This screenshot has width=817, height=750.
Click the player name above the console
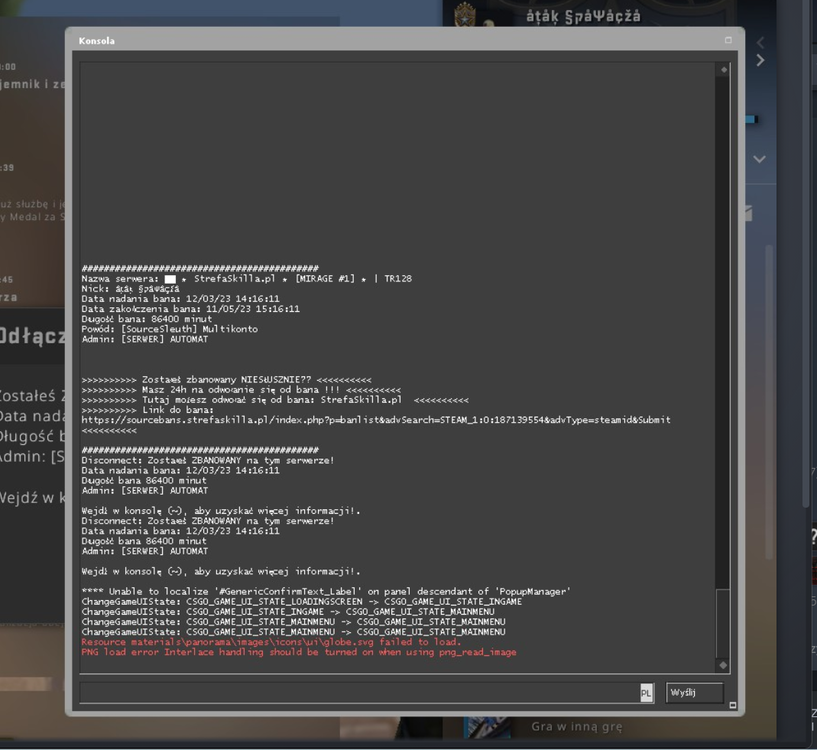coord(583,17)
